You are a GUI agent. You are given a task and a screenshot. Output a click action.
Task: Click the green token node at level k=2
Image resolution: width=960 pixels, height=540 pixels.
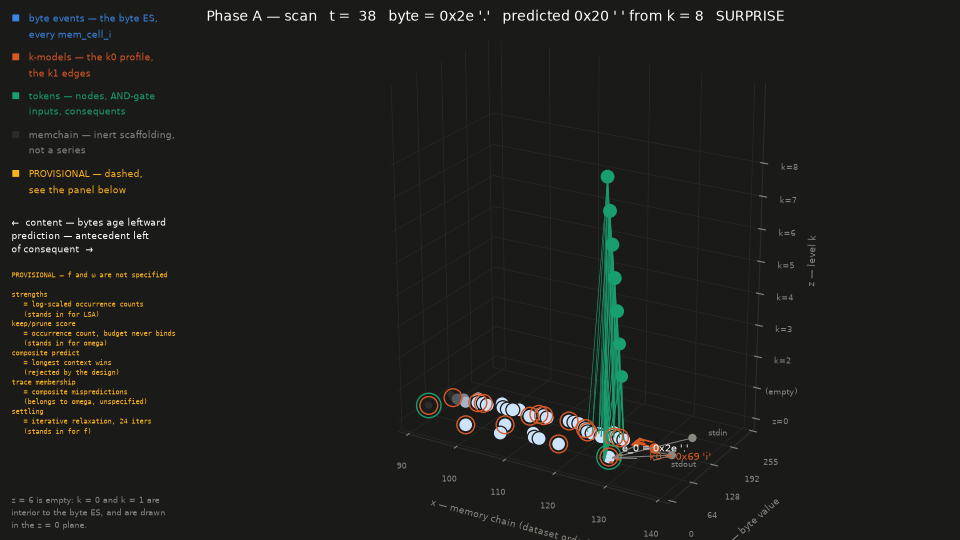(621, 377)
